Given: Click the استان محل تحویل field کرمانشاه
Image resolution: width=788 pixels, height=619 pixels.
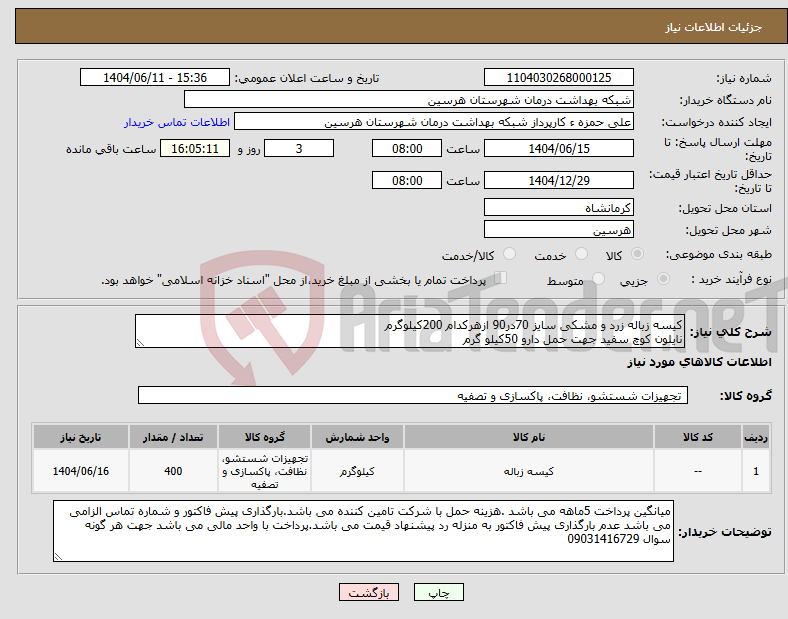Looking at the screenshot, I should (x=558, y=208).
